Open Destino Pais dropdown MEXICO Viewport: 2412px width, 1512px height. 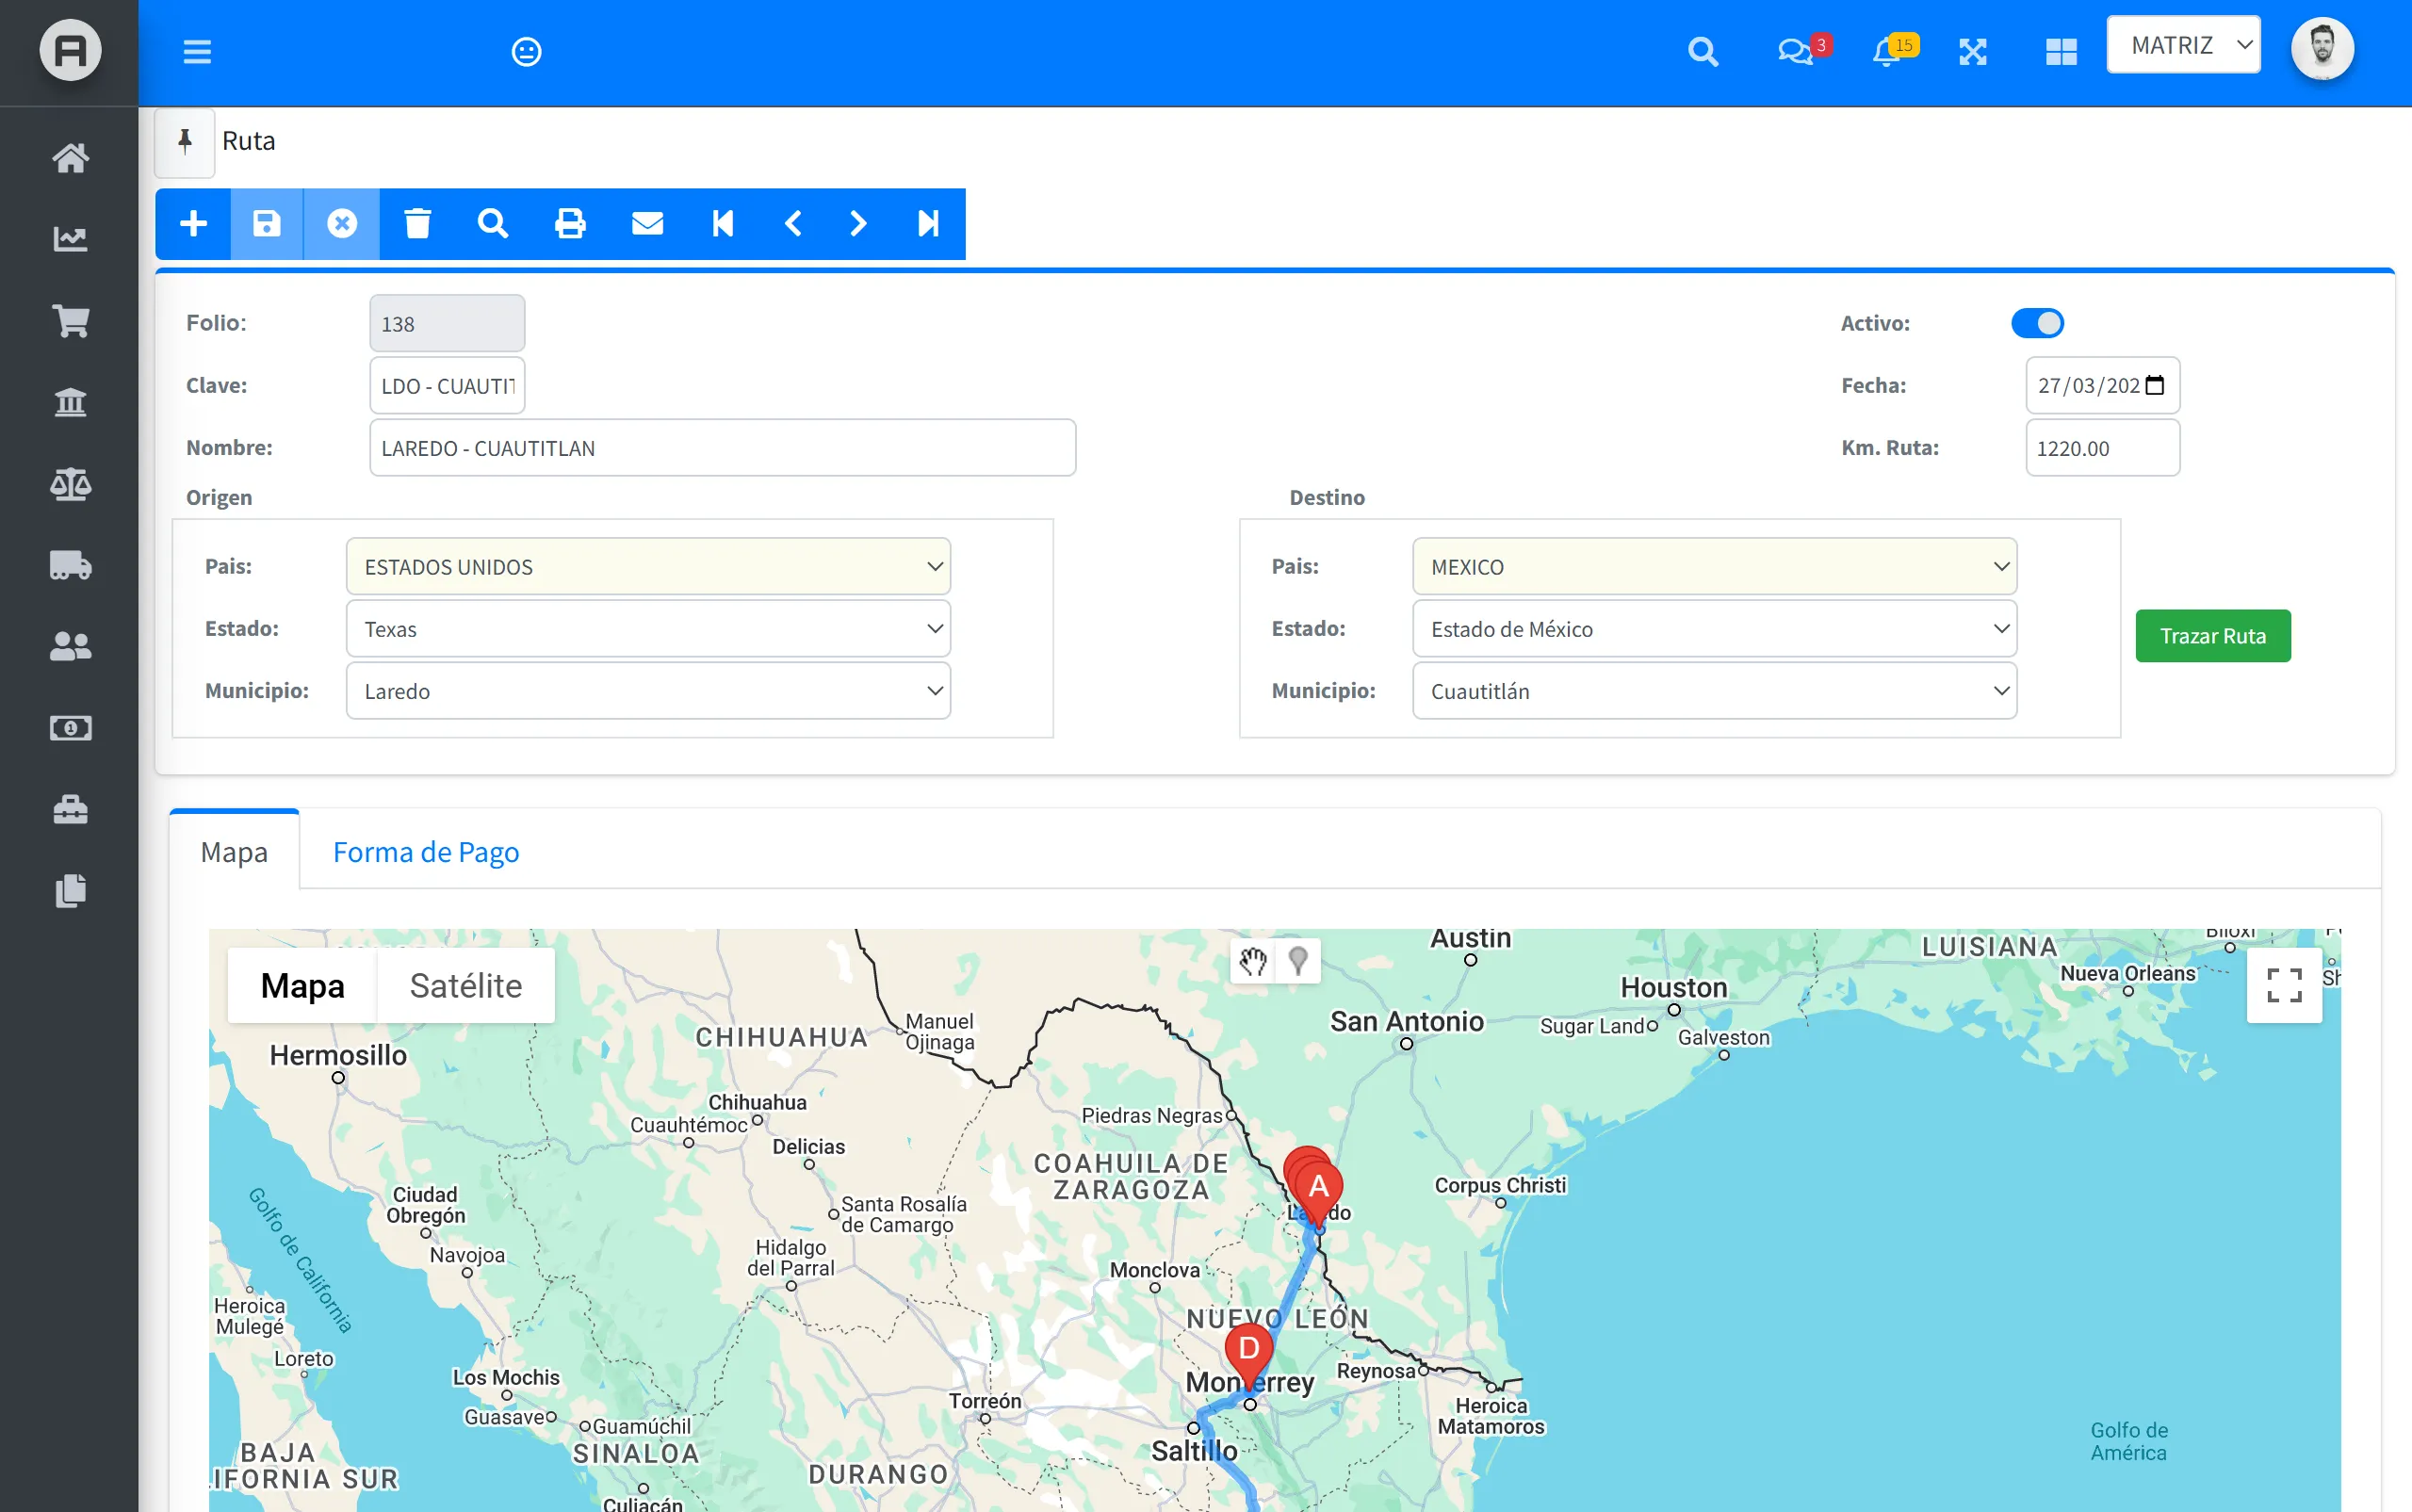coord(1714,566)
